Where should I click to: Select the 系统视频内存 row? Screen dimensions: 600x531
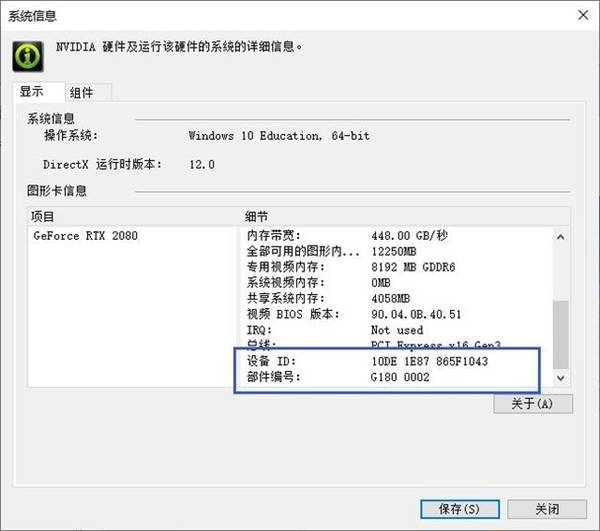(398, 283)
